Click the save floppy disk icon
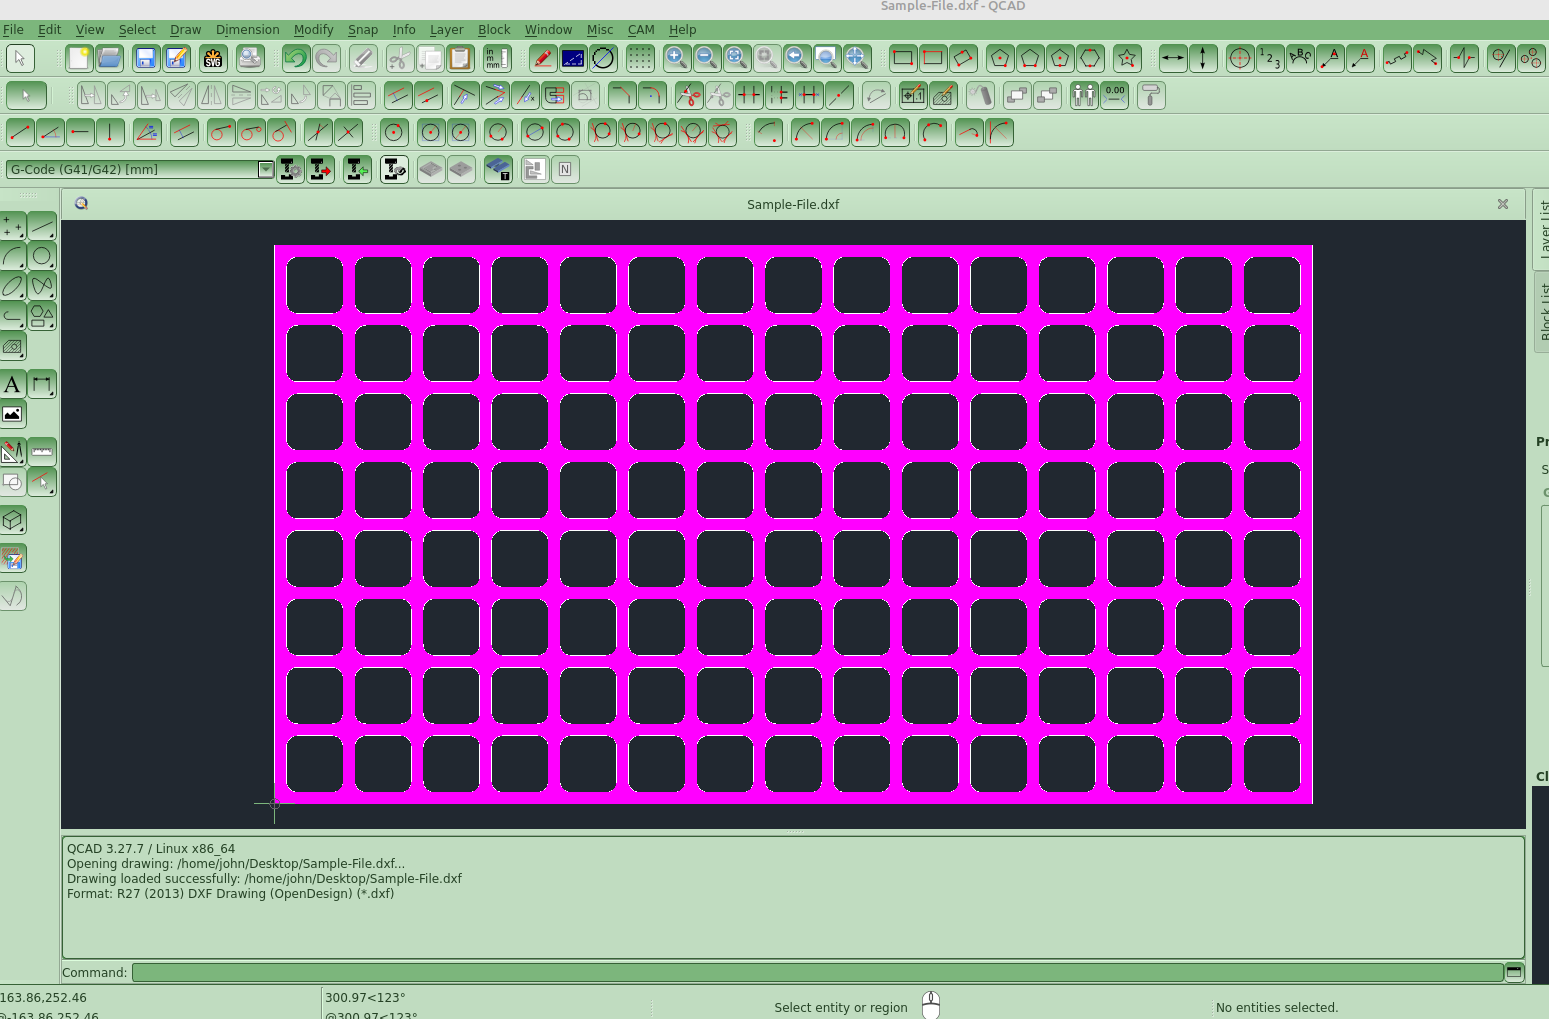 click(x=146, y=58)
